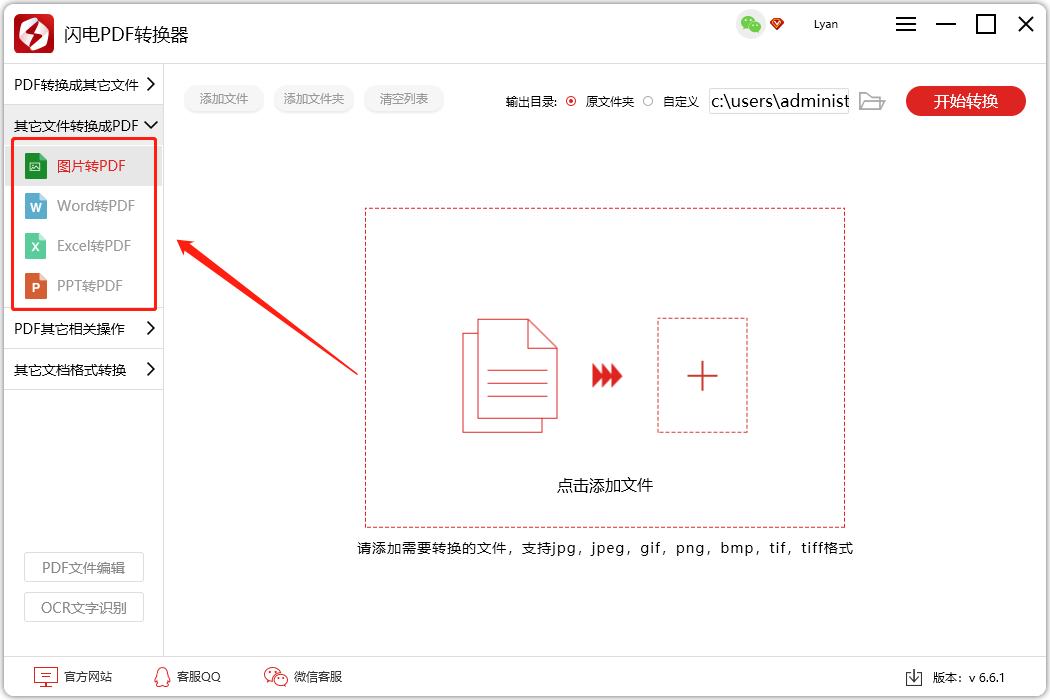
Task: Click the 客服QQ penguin icon
Action: pyautogui.click(x=162, y=677)
